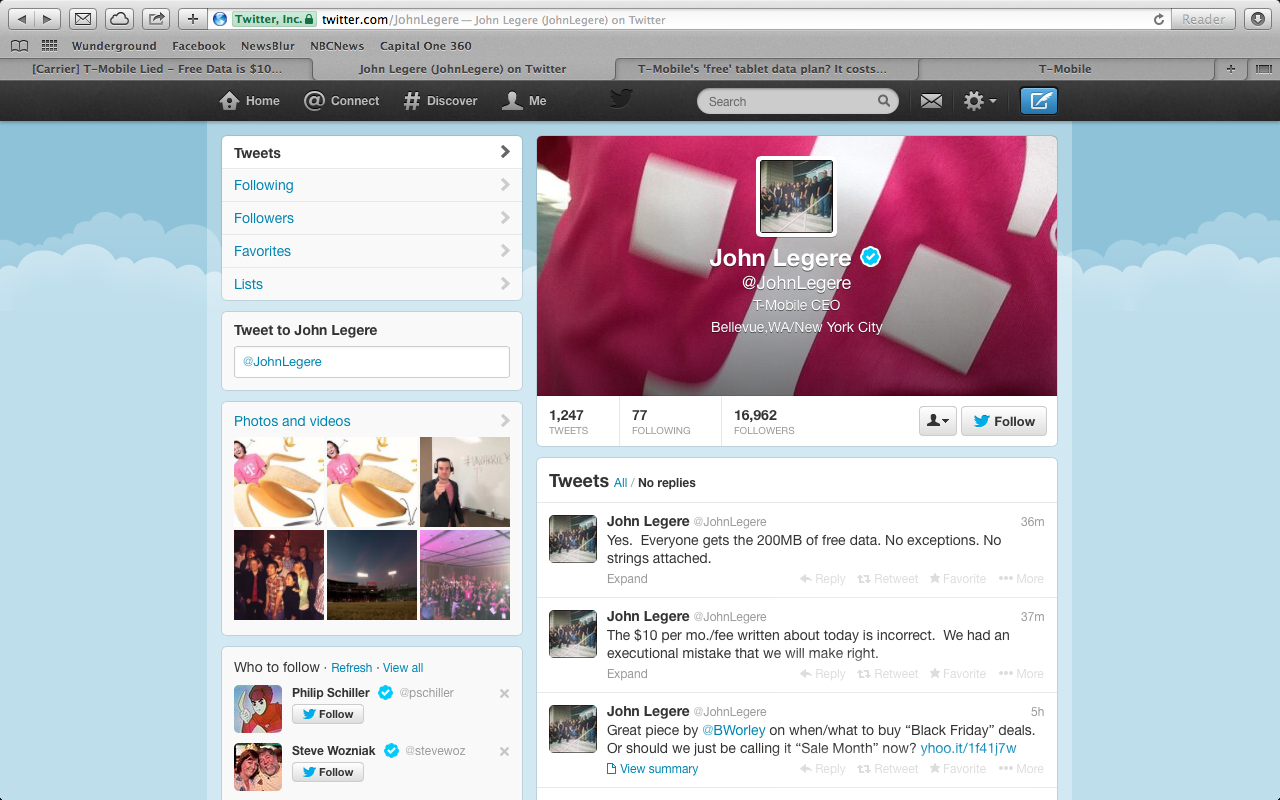This screenshot has width=1280, height=800.
Task: Open Capital One 360 bookmark
Action: click(x=425, y=46)
